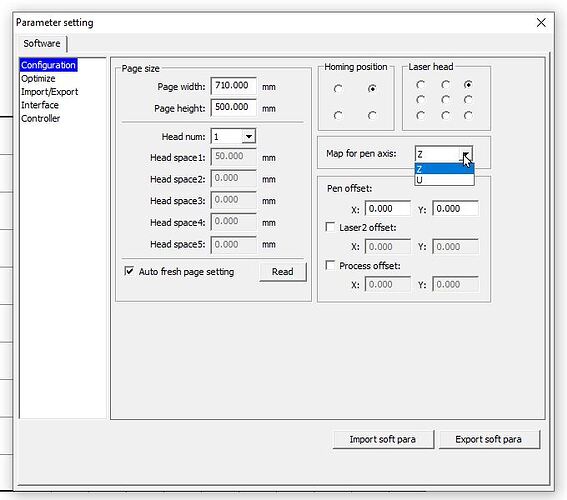Close the Parameter setting dialog
The width and height of the screenshot is (567, 500).
541,22
